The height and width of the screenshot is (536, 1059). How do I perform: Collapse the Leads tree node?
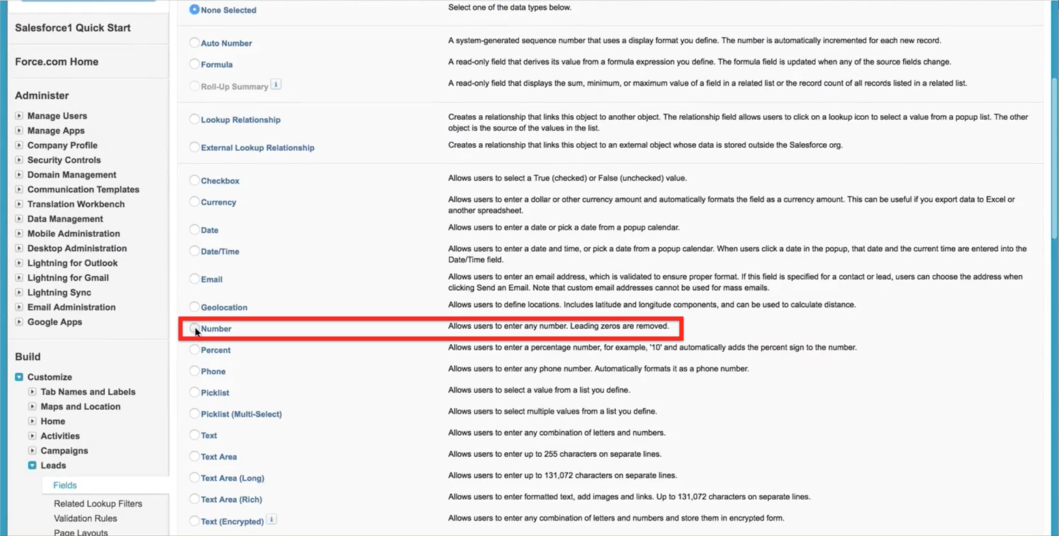click(x=32, y=465)
